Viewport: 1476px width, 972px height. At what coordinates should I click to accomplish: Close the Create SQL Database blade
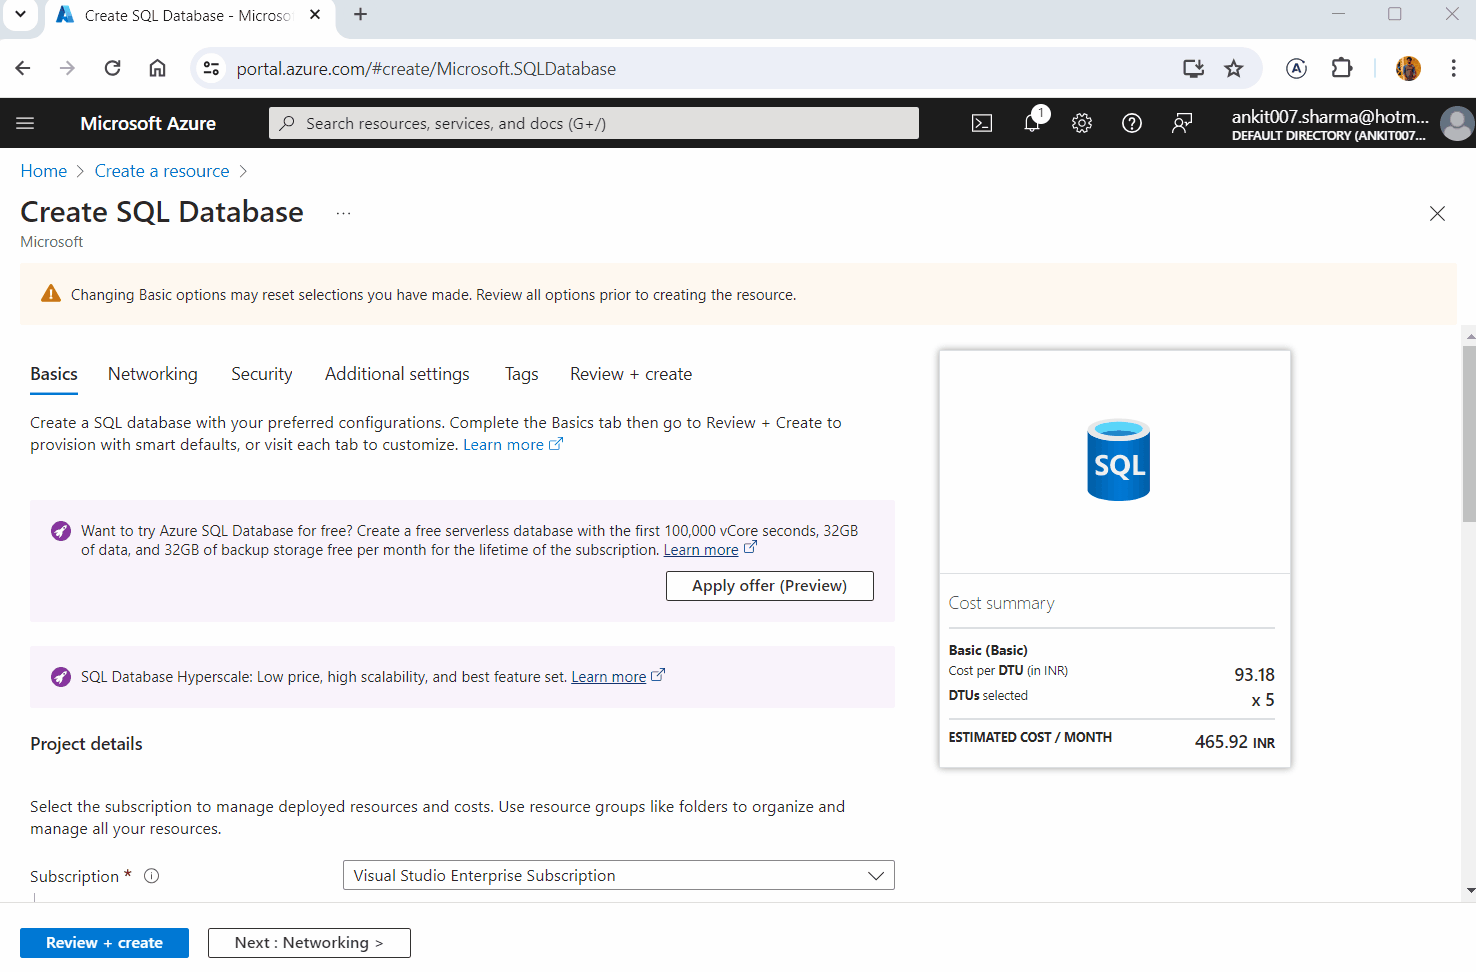1437,213
